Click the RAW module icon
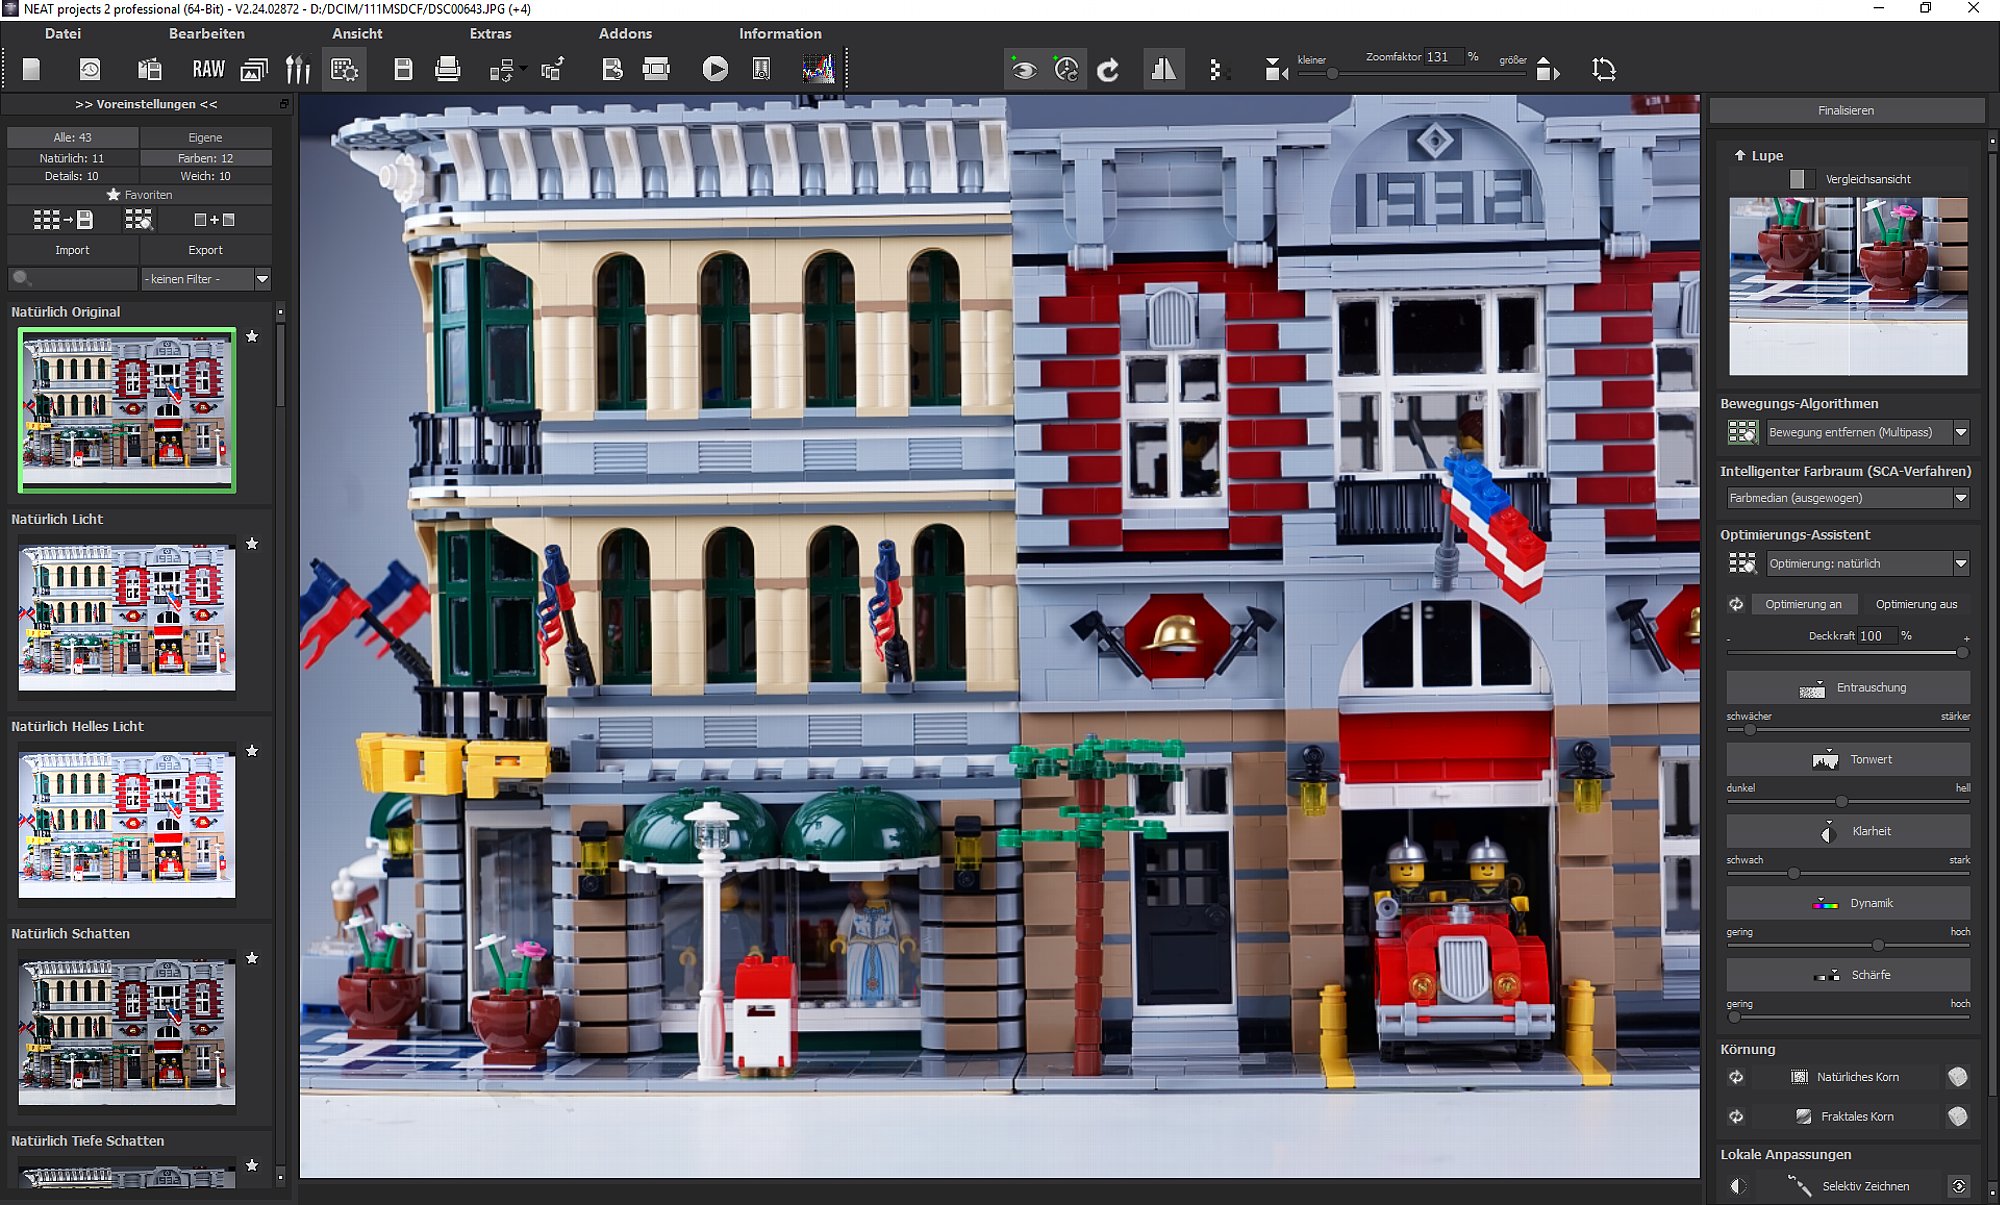Image resolution: width=2000 pixels, height=1205 pixels. (x=208, y=69)
